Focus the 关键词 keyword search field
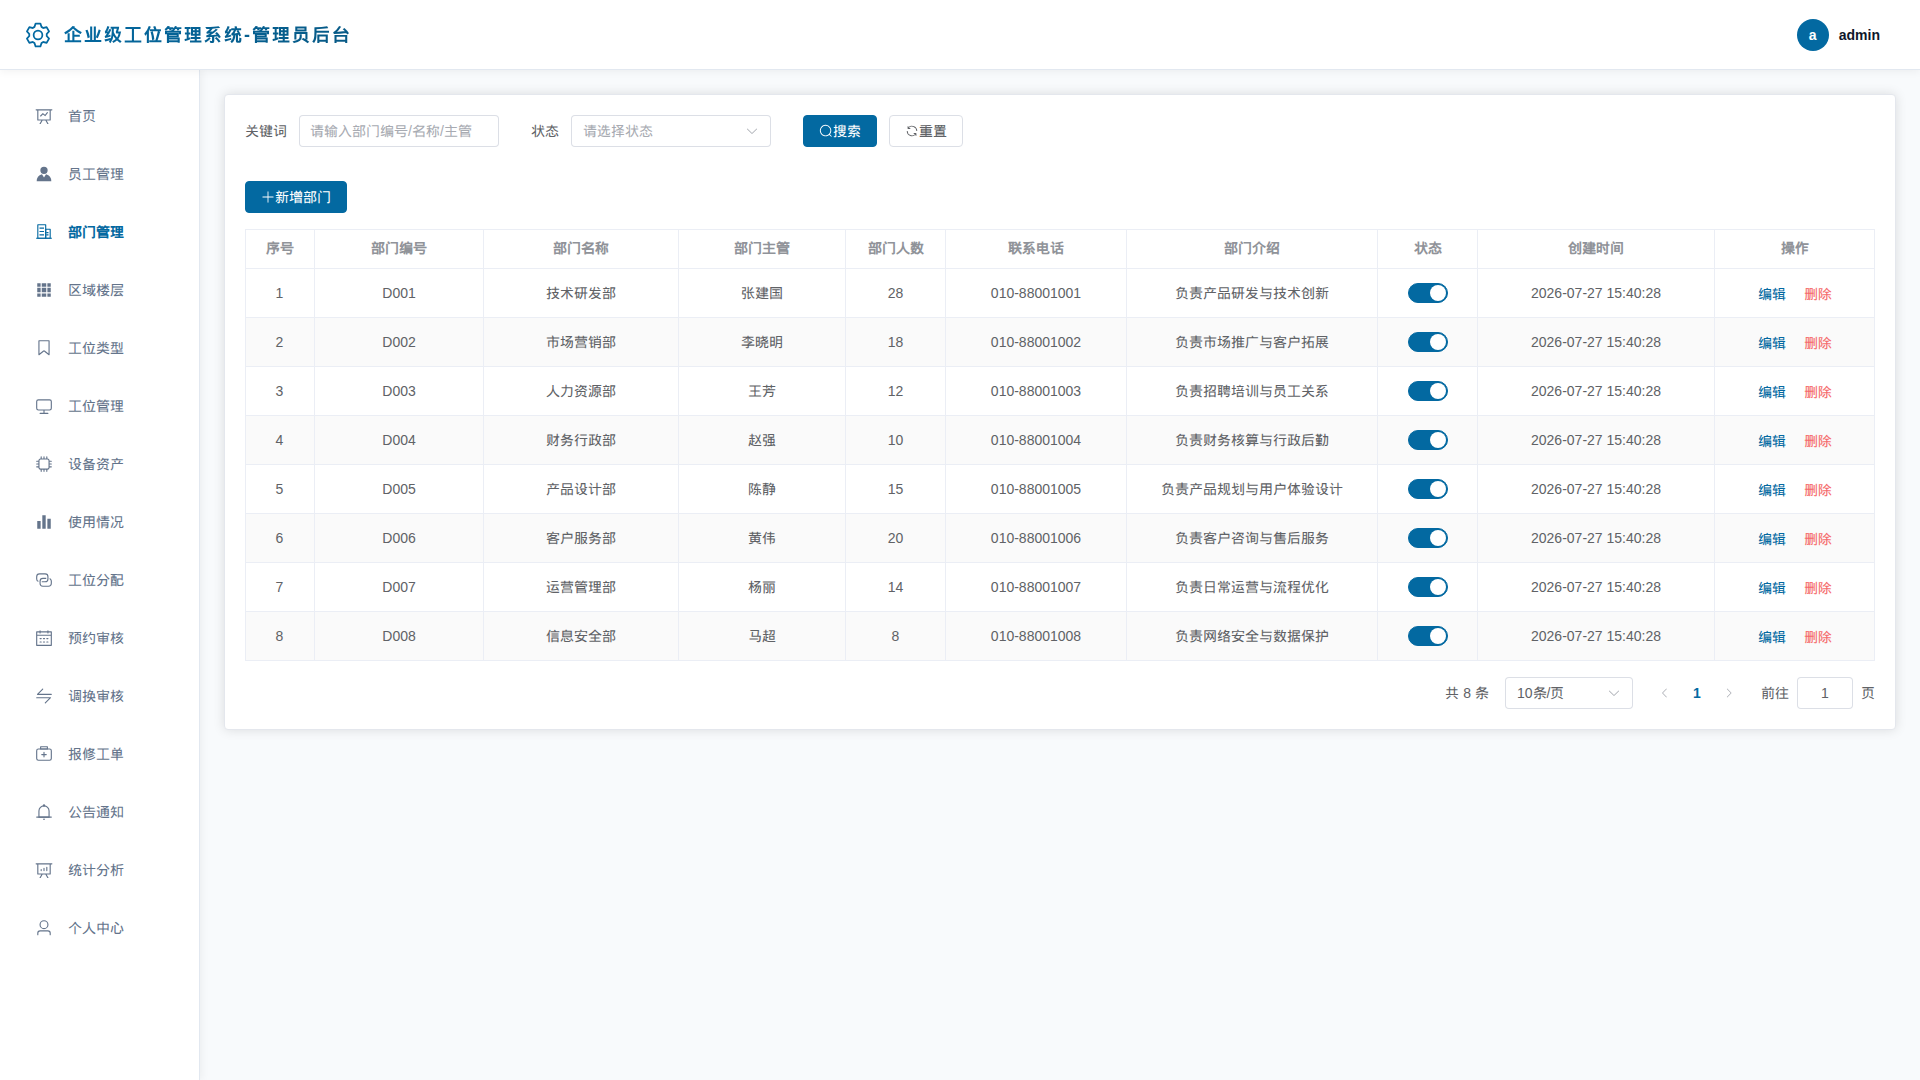This screenshot has height=1080, width=1920. coord(398,131)
